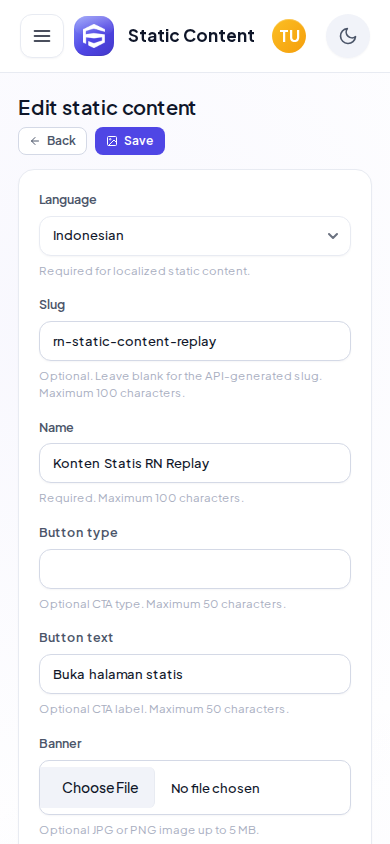This screenshot has width=390, height=844.
Task: Click the Banner field label
Action: click(60, 743)
